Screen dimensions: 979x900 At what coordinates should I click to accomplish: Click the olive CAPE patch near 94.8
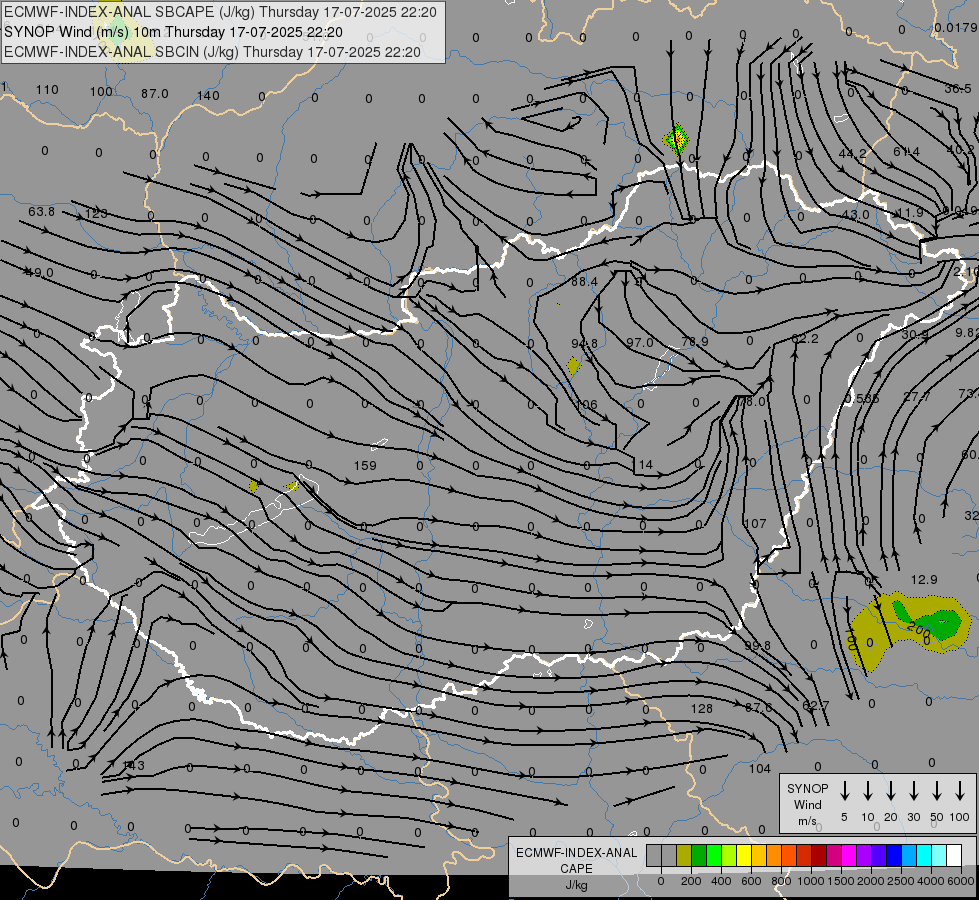tap(573, 366)
